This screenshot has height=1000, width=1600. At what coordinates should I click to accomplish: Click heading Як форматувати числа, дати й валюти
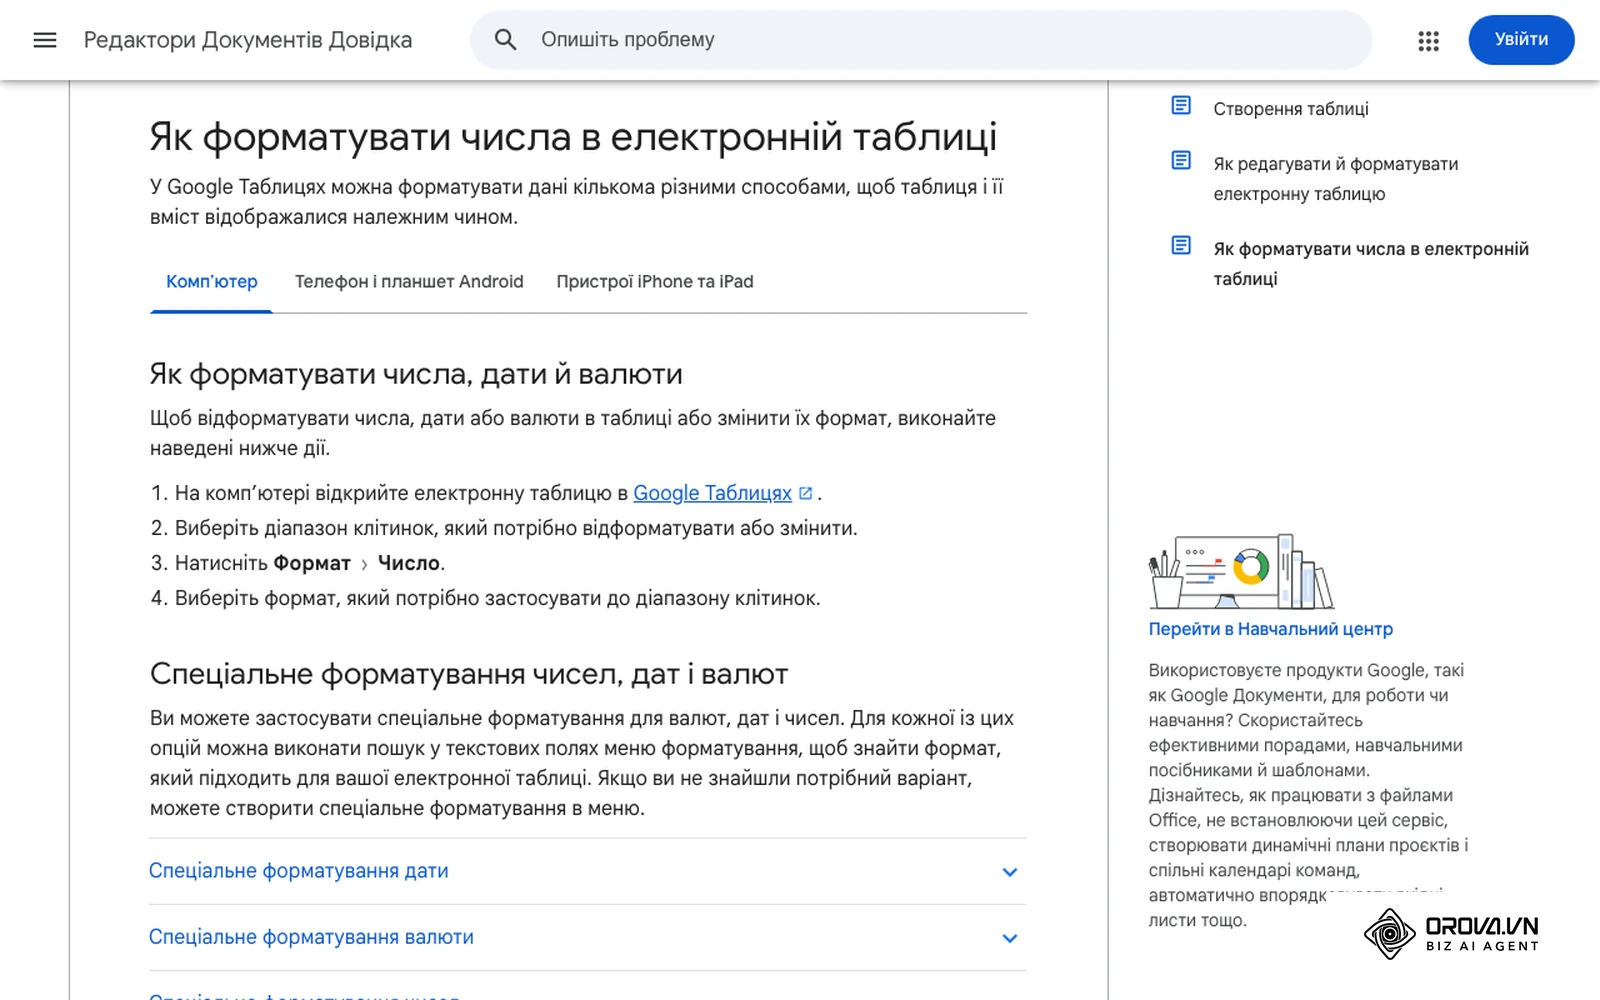pyautogui.click(x=416, y=374)
